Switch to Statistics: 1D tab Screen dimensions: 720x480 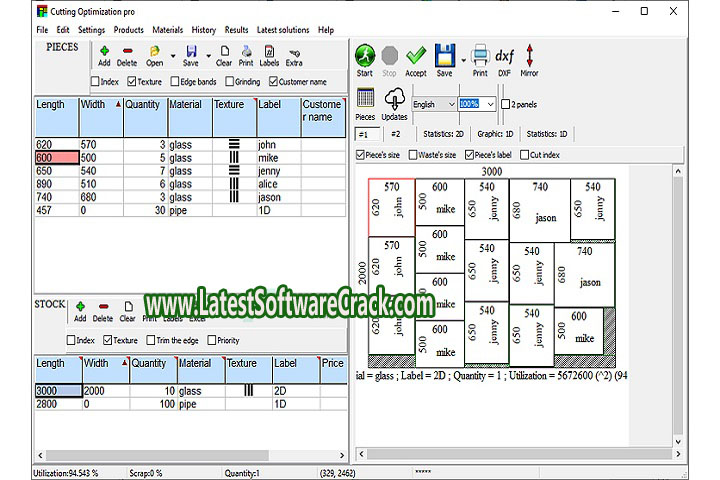click(x=547, y=134)
